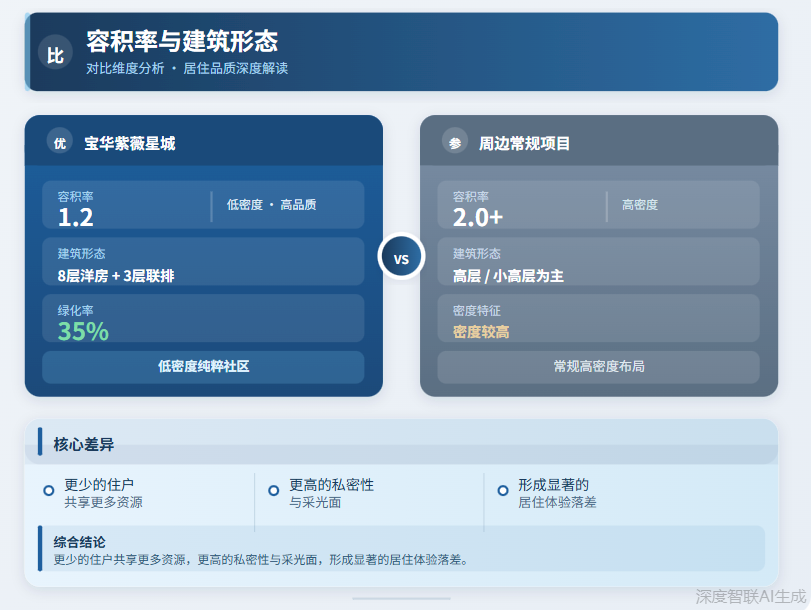Click the 优 badge beside 宝华紫薇星城
The image size is (811, 610).
point(60,141)
